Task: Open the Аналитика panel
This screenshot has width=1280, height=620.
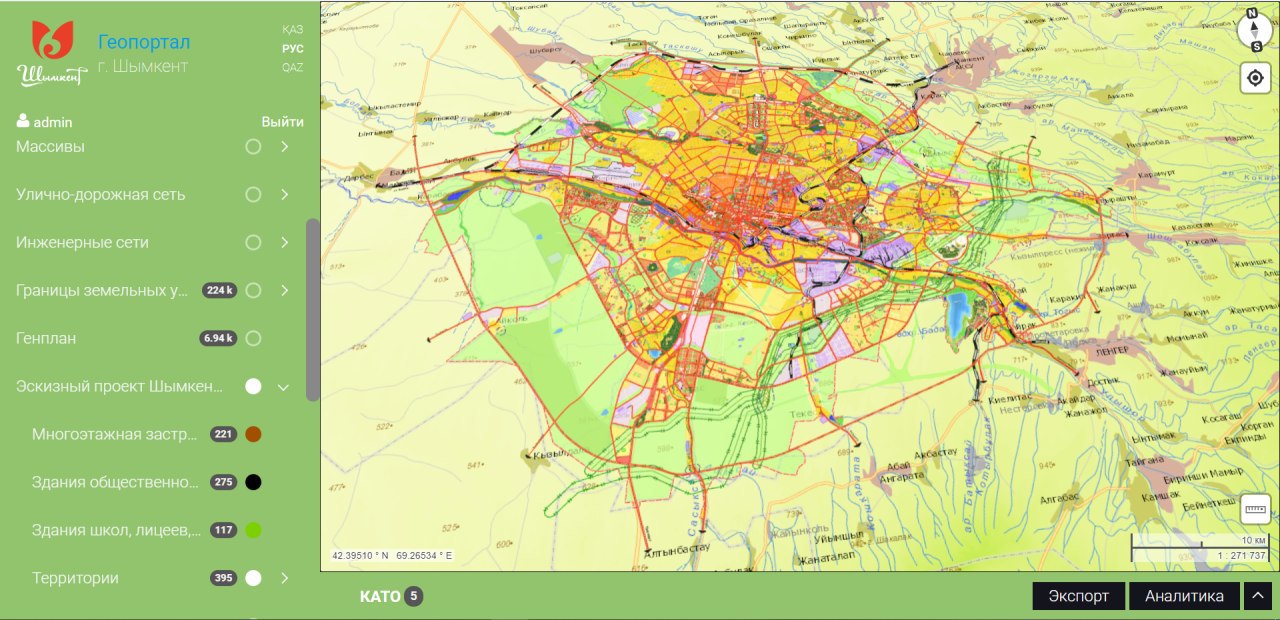Action: pyautogui.click(x=1184, y=596)
